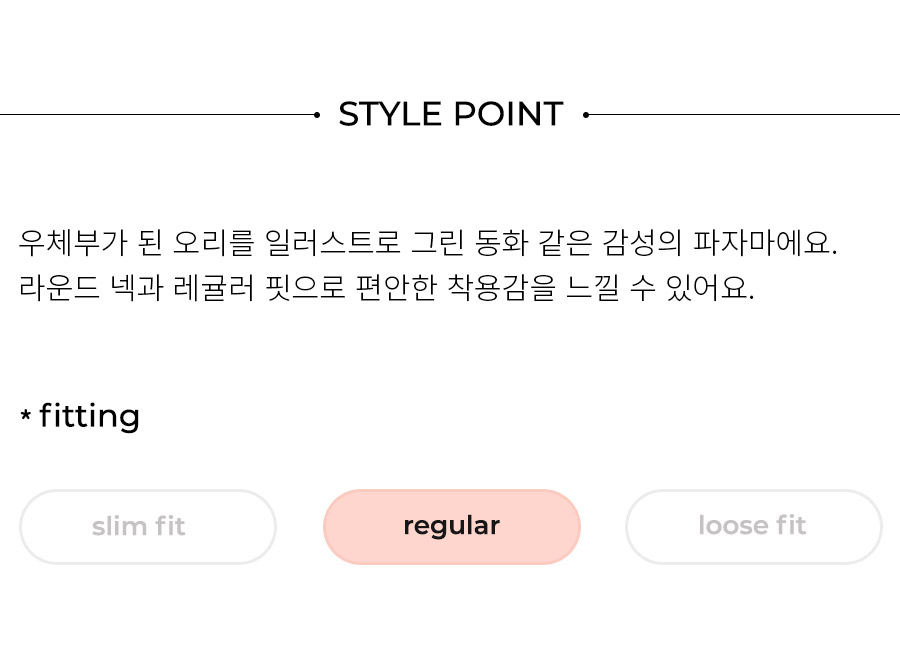Click the word POINT in heading
This screenshot has width=900, height=647.
point(509,114)
